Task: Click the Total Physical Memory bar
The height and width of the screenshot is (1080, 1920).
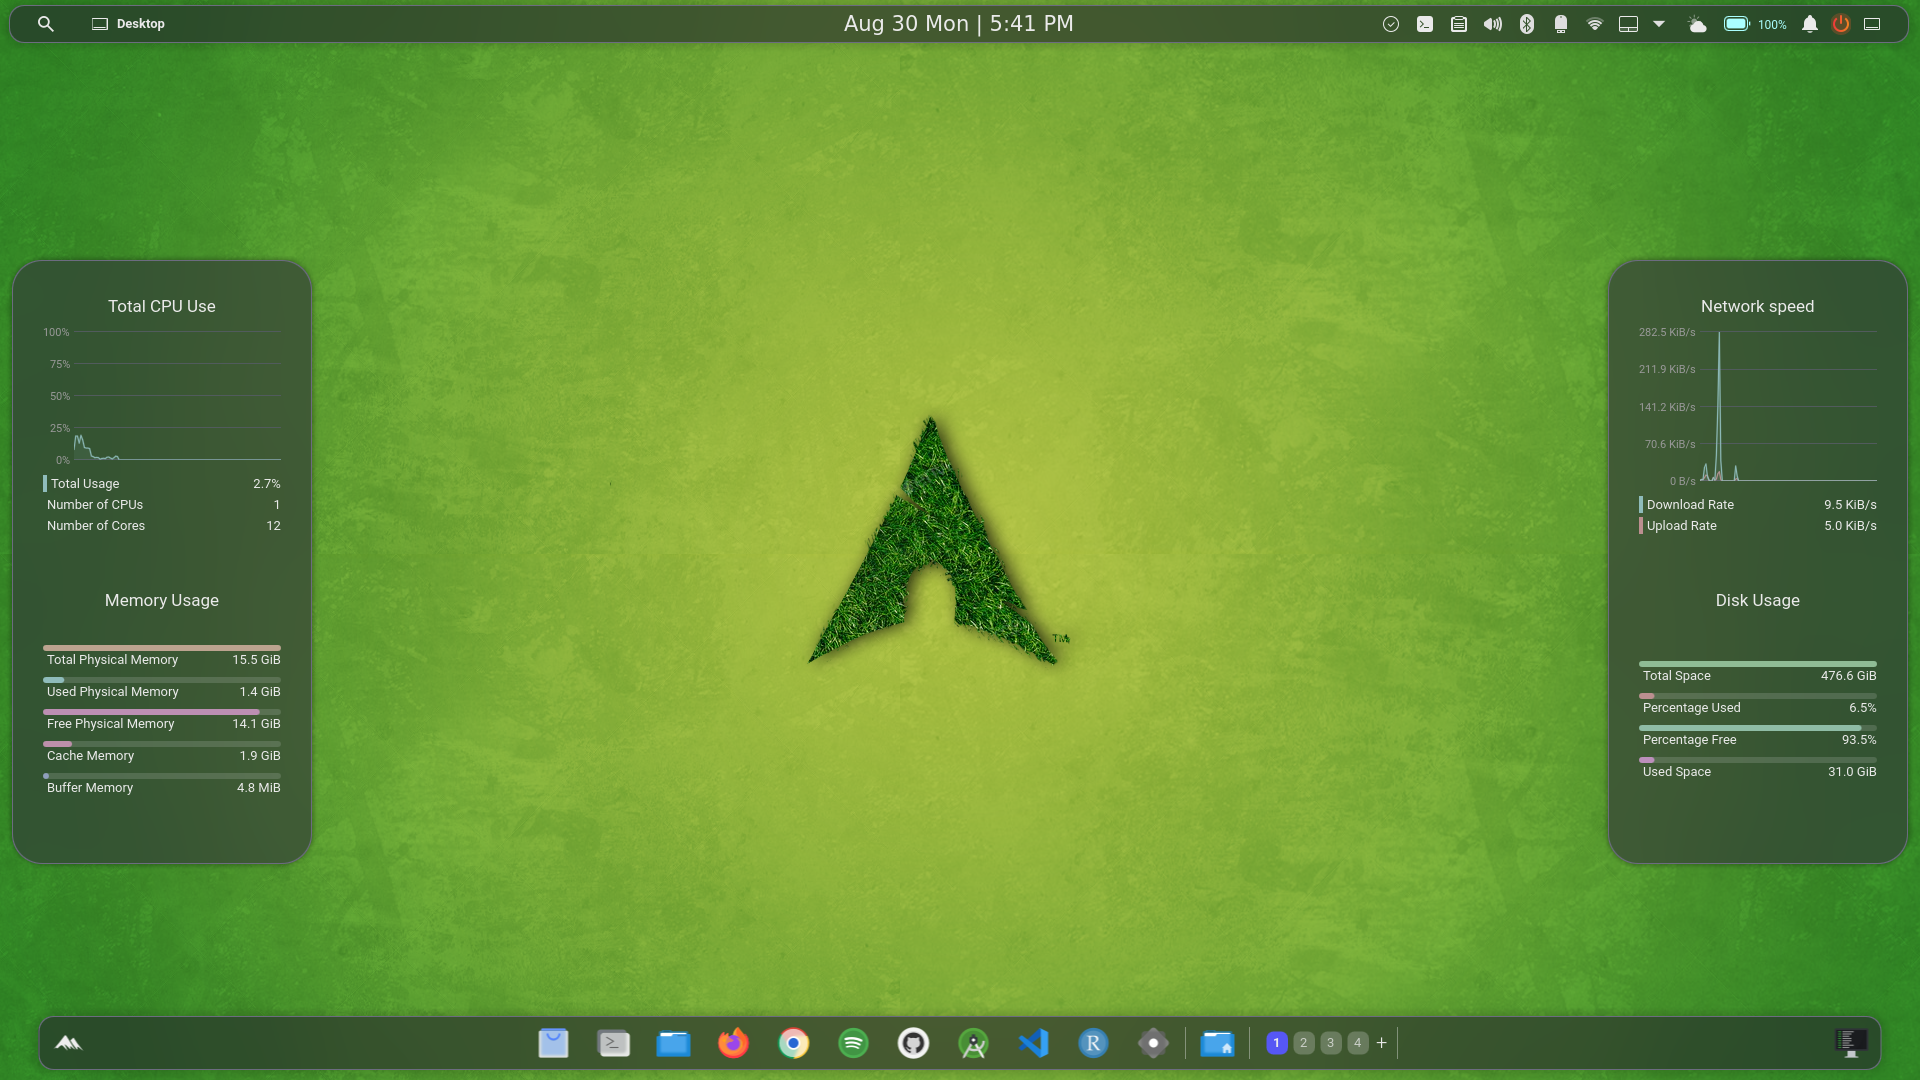Action: pyautogui.click(x=162, y=648)
